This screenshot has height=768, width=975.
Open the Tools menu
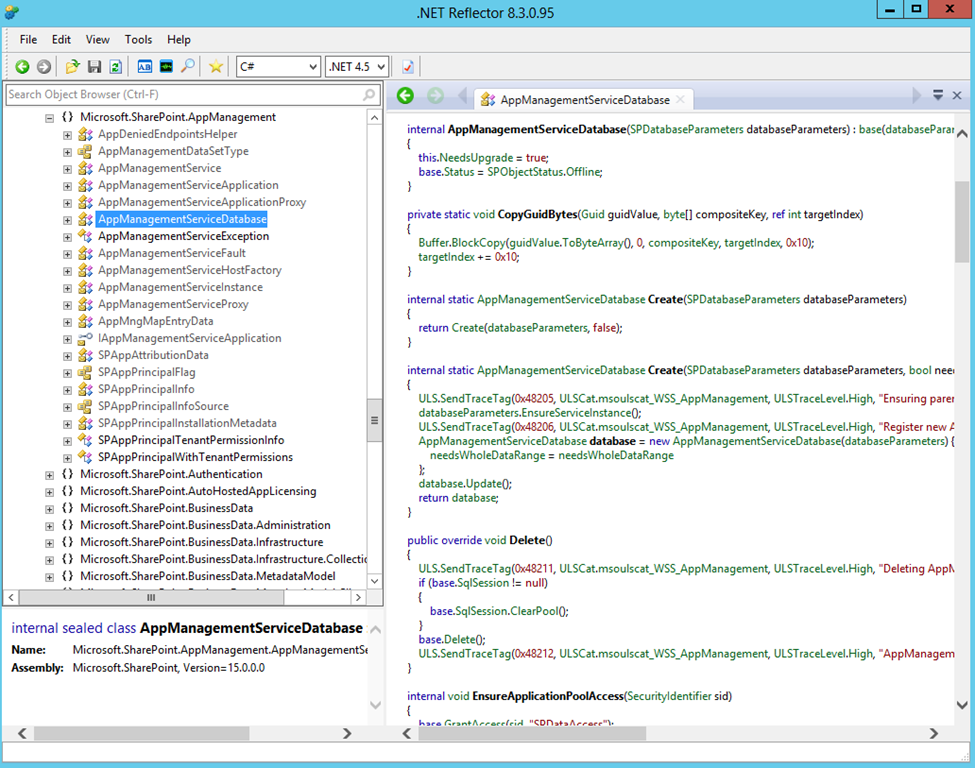pos(138,39)
